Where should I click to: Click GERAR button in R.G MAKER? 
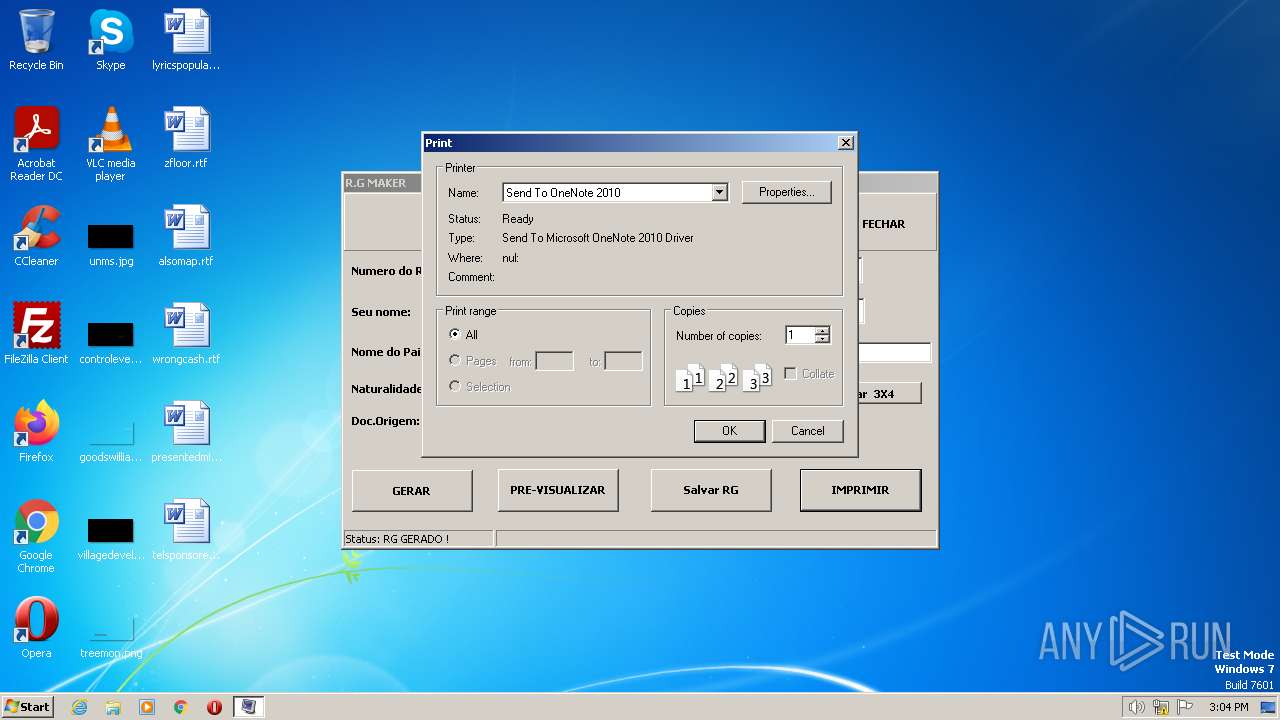pos(411,491)
